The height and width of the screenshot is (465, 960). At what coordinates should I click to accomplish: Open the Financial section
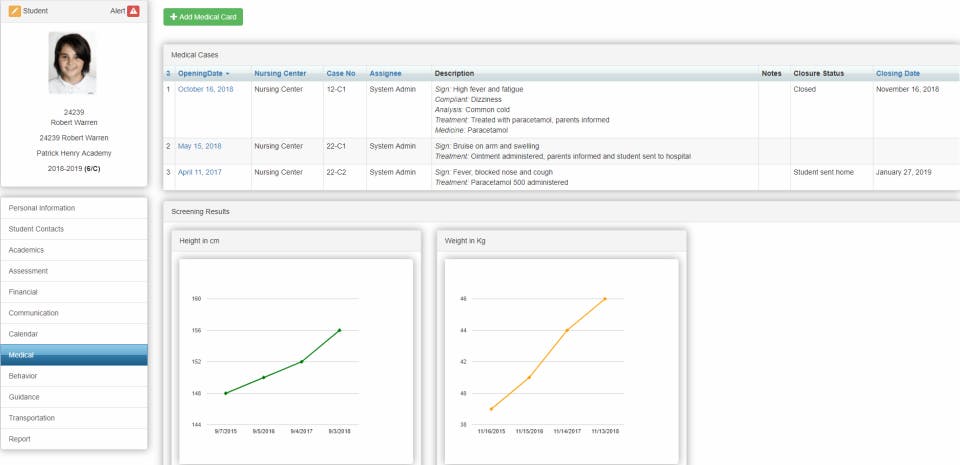[74, 292]
